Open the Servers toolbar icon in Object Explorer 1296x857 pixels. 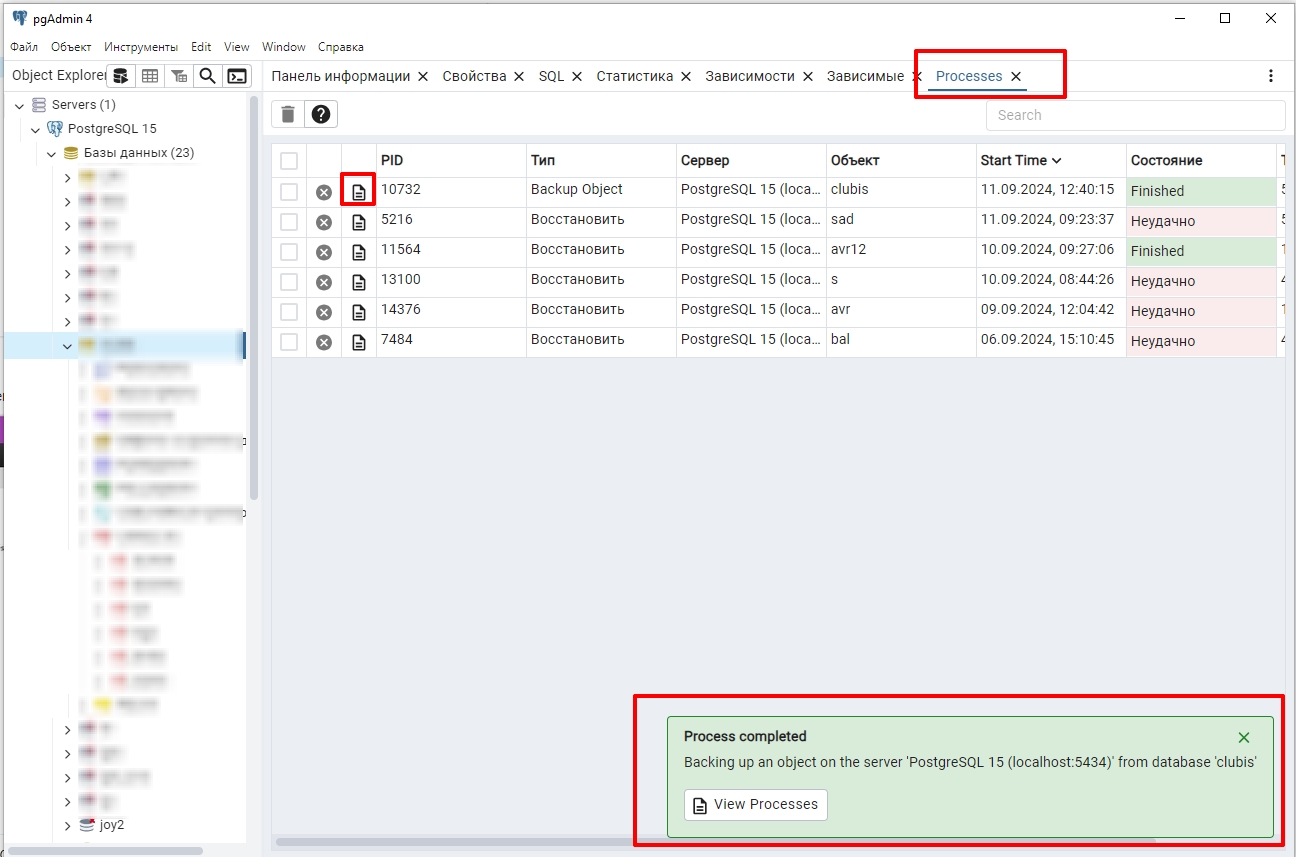pyautogui.click(x=120, y=76)
